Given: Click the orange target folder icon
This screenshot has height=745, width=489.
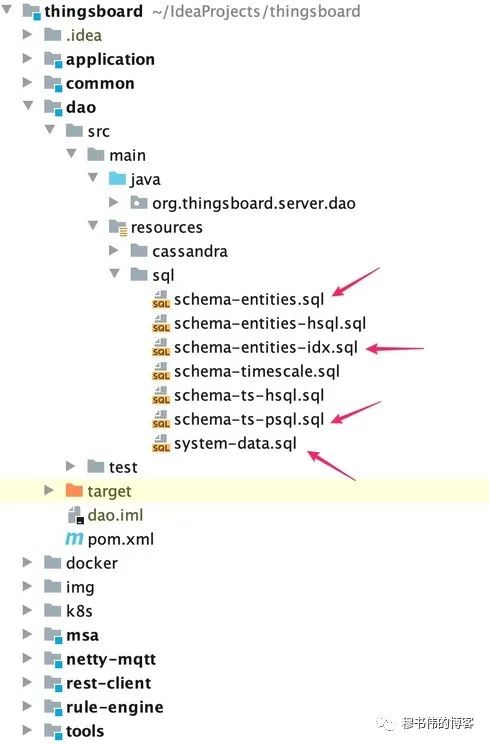Looking at the screenshot, I should click(x=74, y=490).
